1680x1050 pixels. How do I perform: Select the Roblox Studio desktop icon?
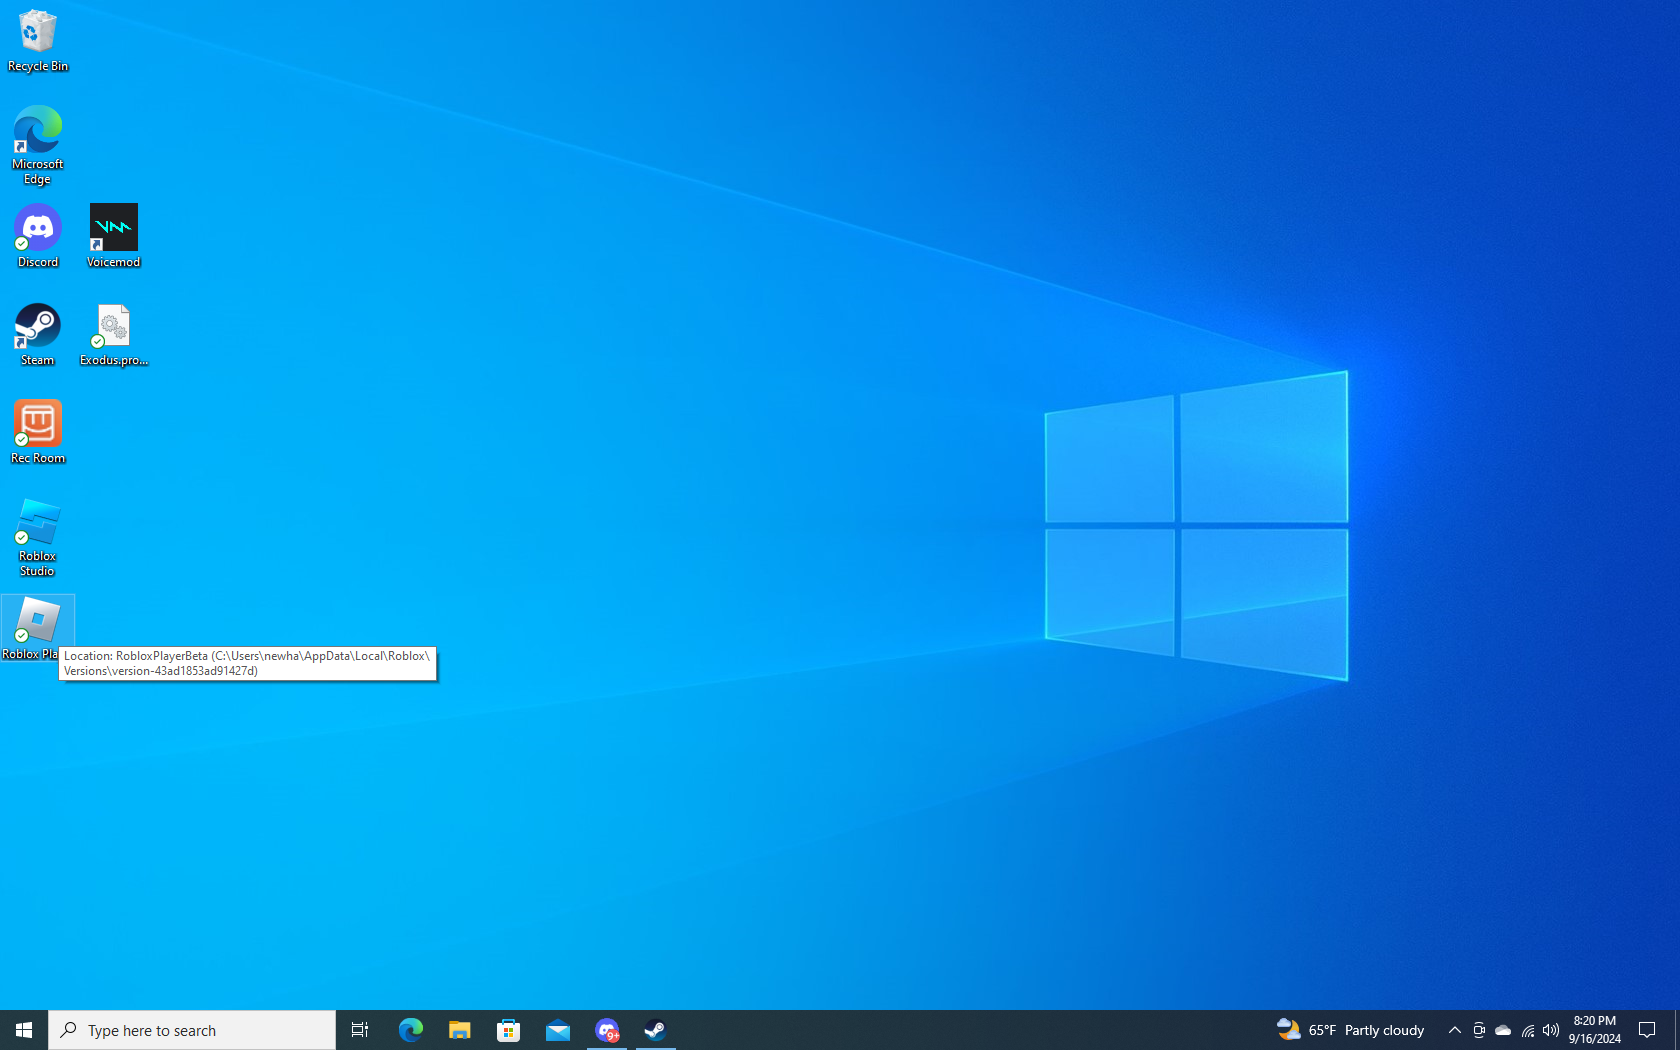pos(38,538)
